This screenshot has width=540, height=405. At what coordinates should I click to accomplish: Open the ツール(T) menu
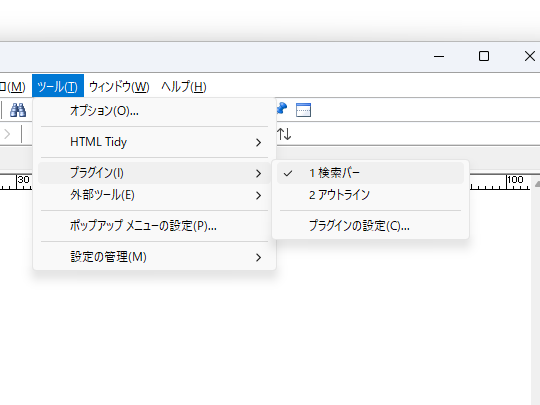pyautogui.click(x=58, y=86)
